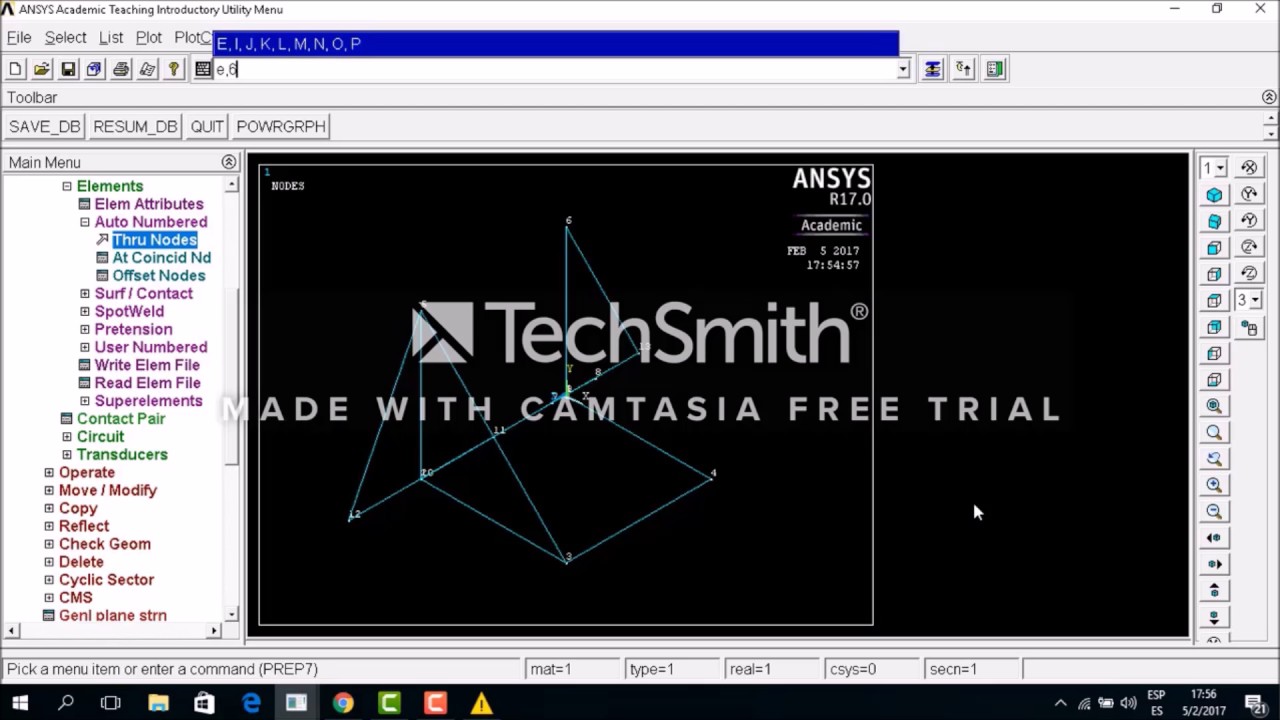Click the POWRGRPH toolbar button

pyautogui.click(x=281, y=127)
